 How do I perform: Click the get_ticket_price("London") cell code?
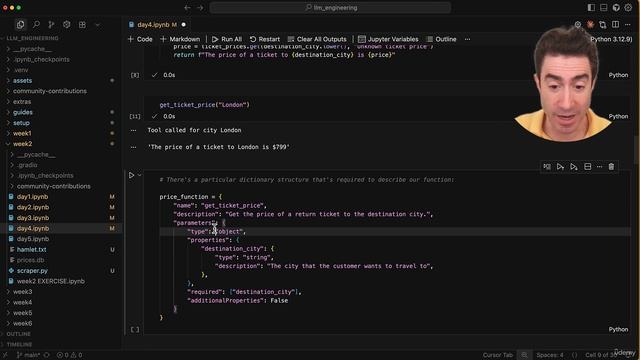[x=204, y=105]
